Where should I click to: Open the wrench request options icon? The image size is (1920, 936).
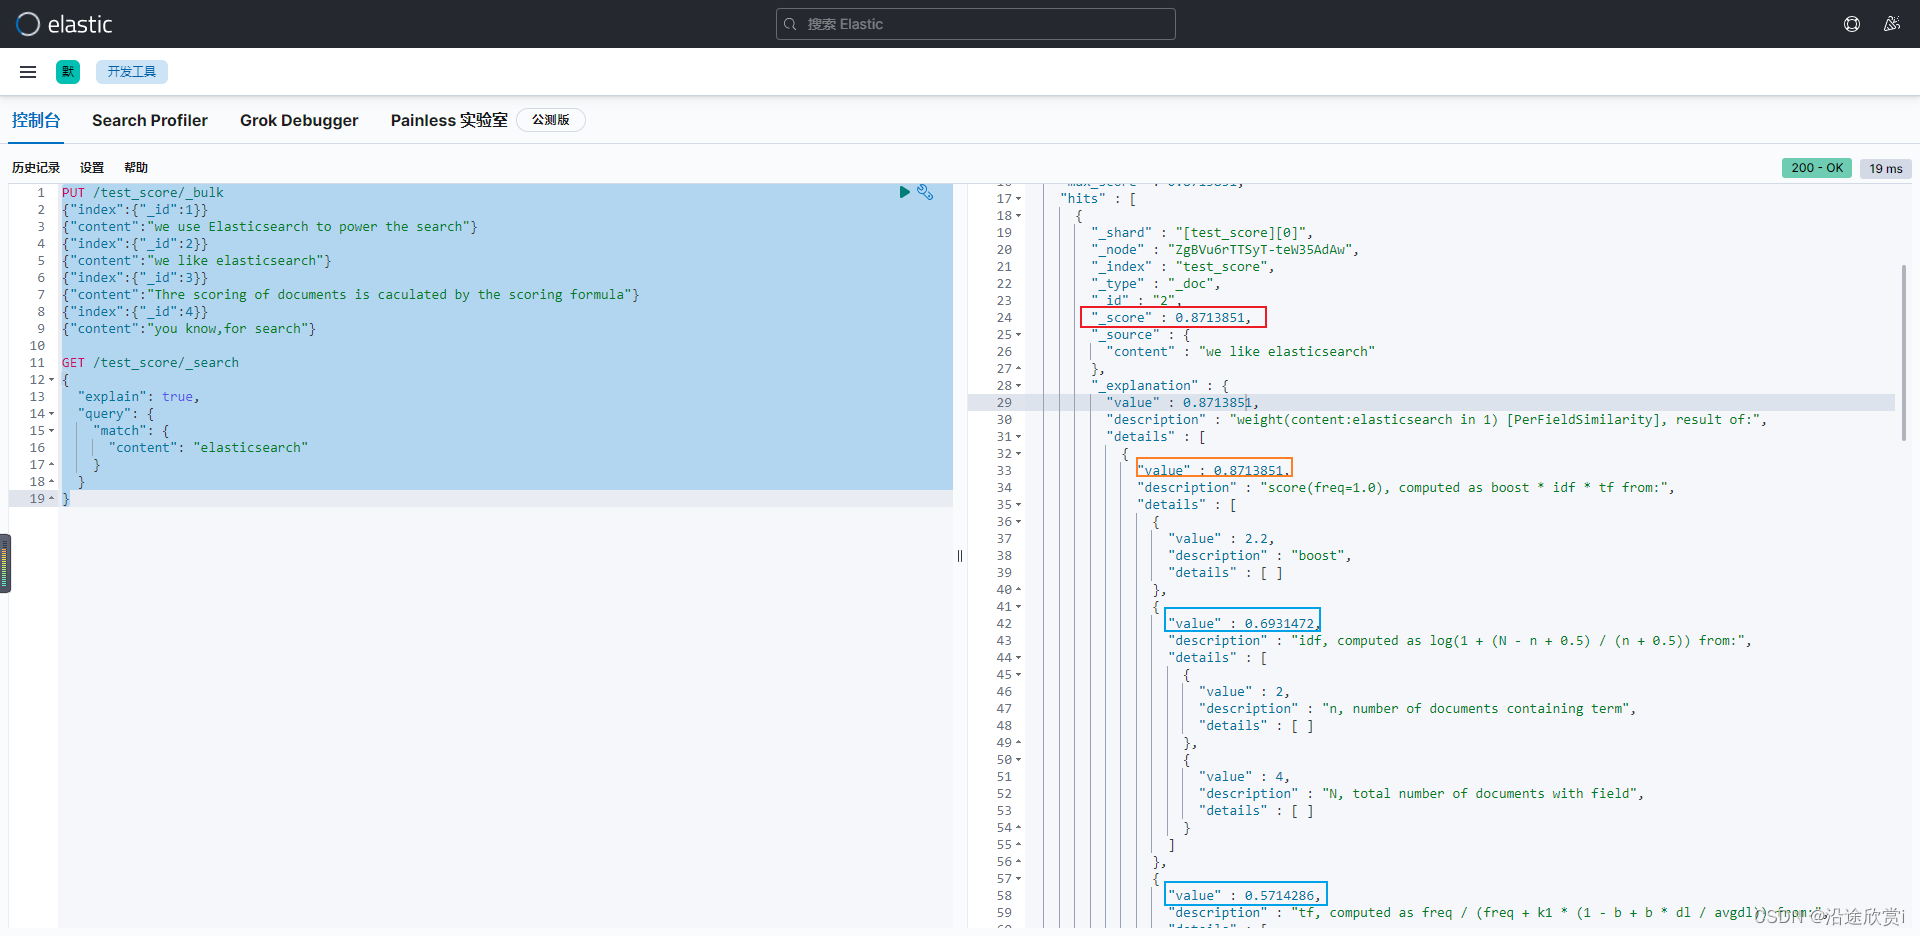[925, 192]
